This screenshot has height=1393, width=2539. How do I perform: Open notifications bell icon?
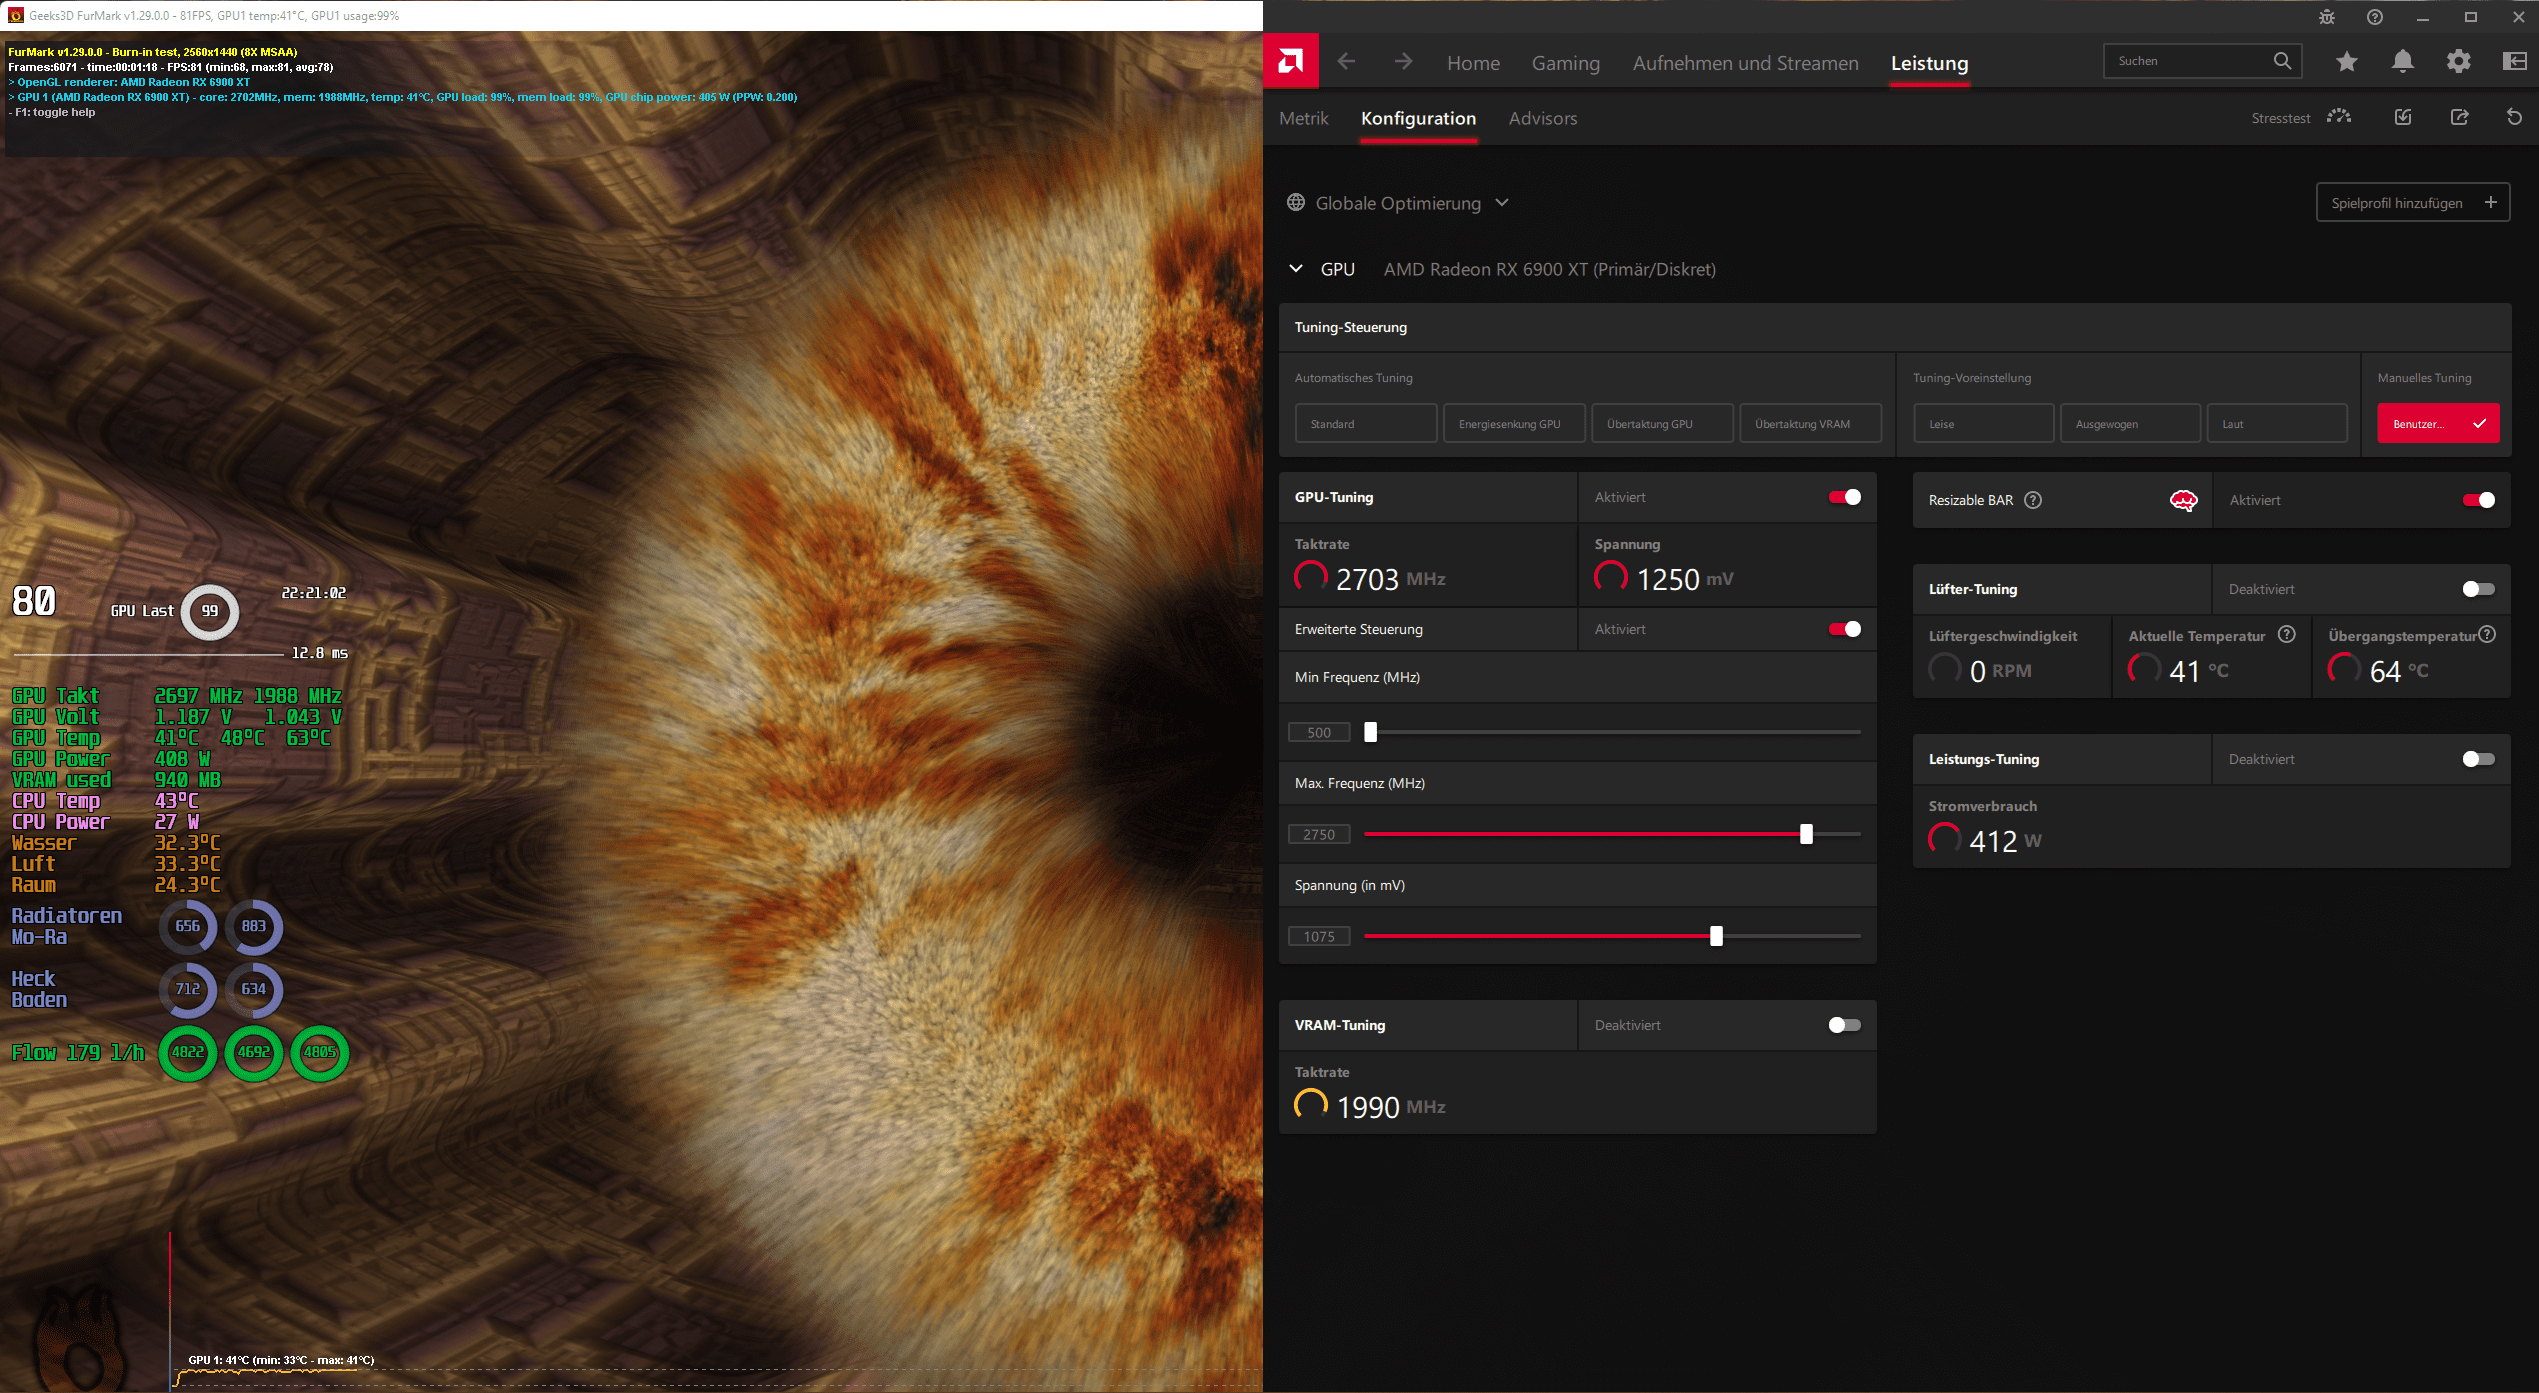pyautogui.click(x=2403, y=62)
